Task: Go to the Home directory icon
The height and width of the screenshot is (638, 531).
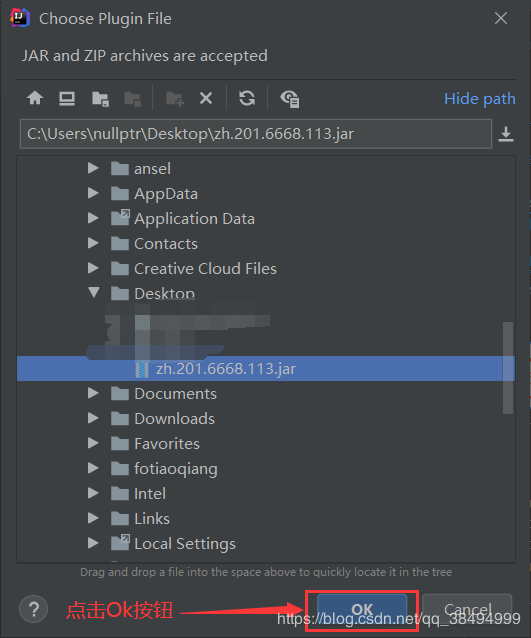Action: [x=35, y=98]
